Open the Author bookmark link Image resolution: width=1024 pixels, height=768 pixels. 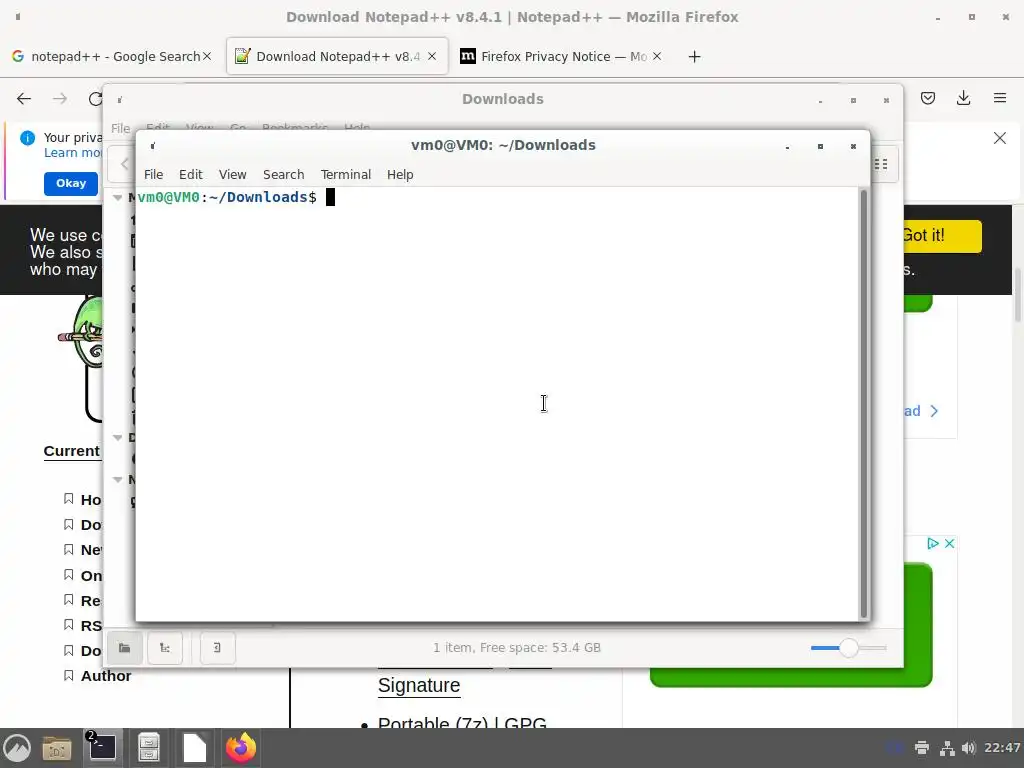[106, 676]
